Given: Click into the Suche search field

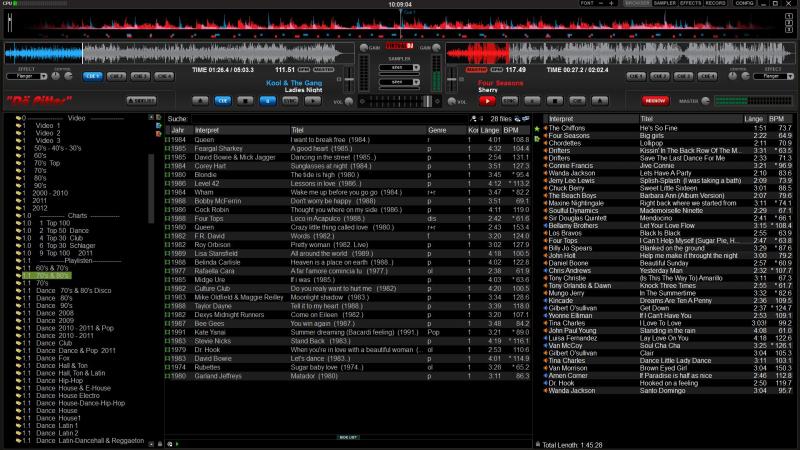Looking at the screenshot, I should coord(329,119).
